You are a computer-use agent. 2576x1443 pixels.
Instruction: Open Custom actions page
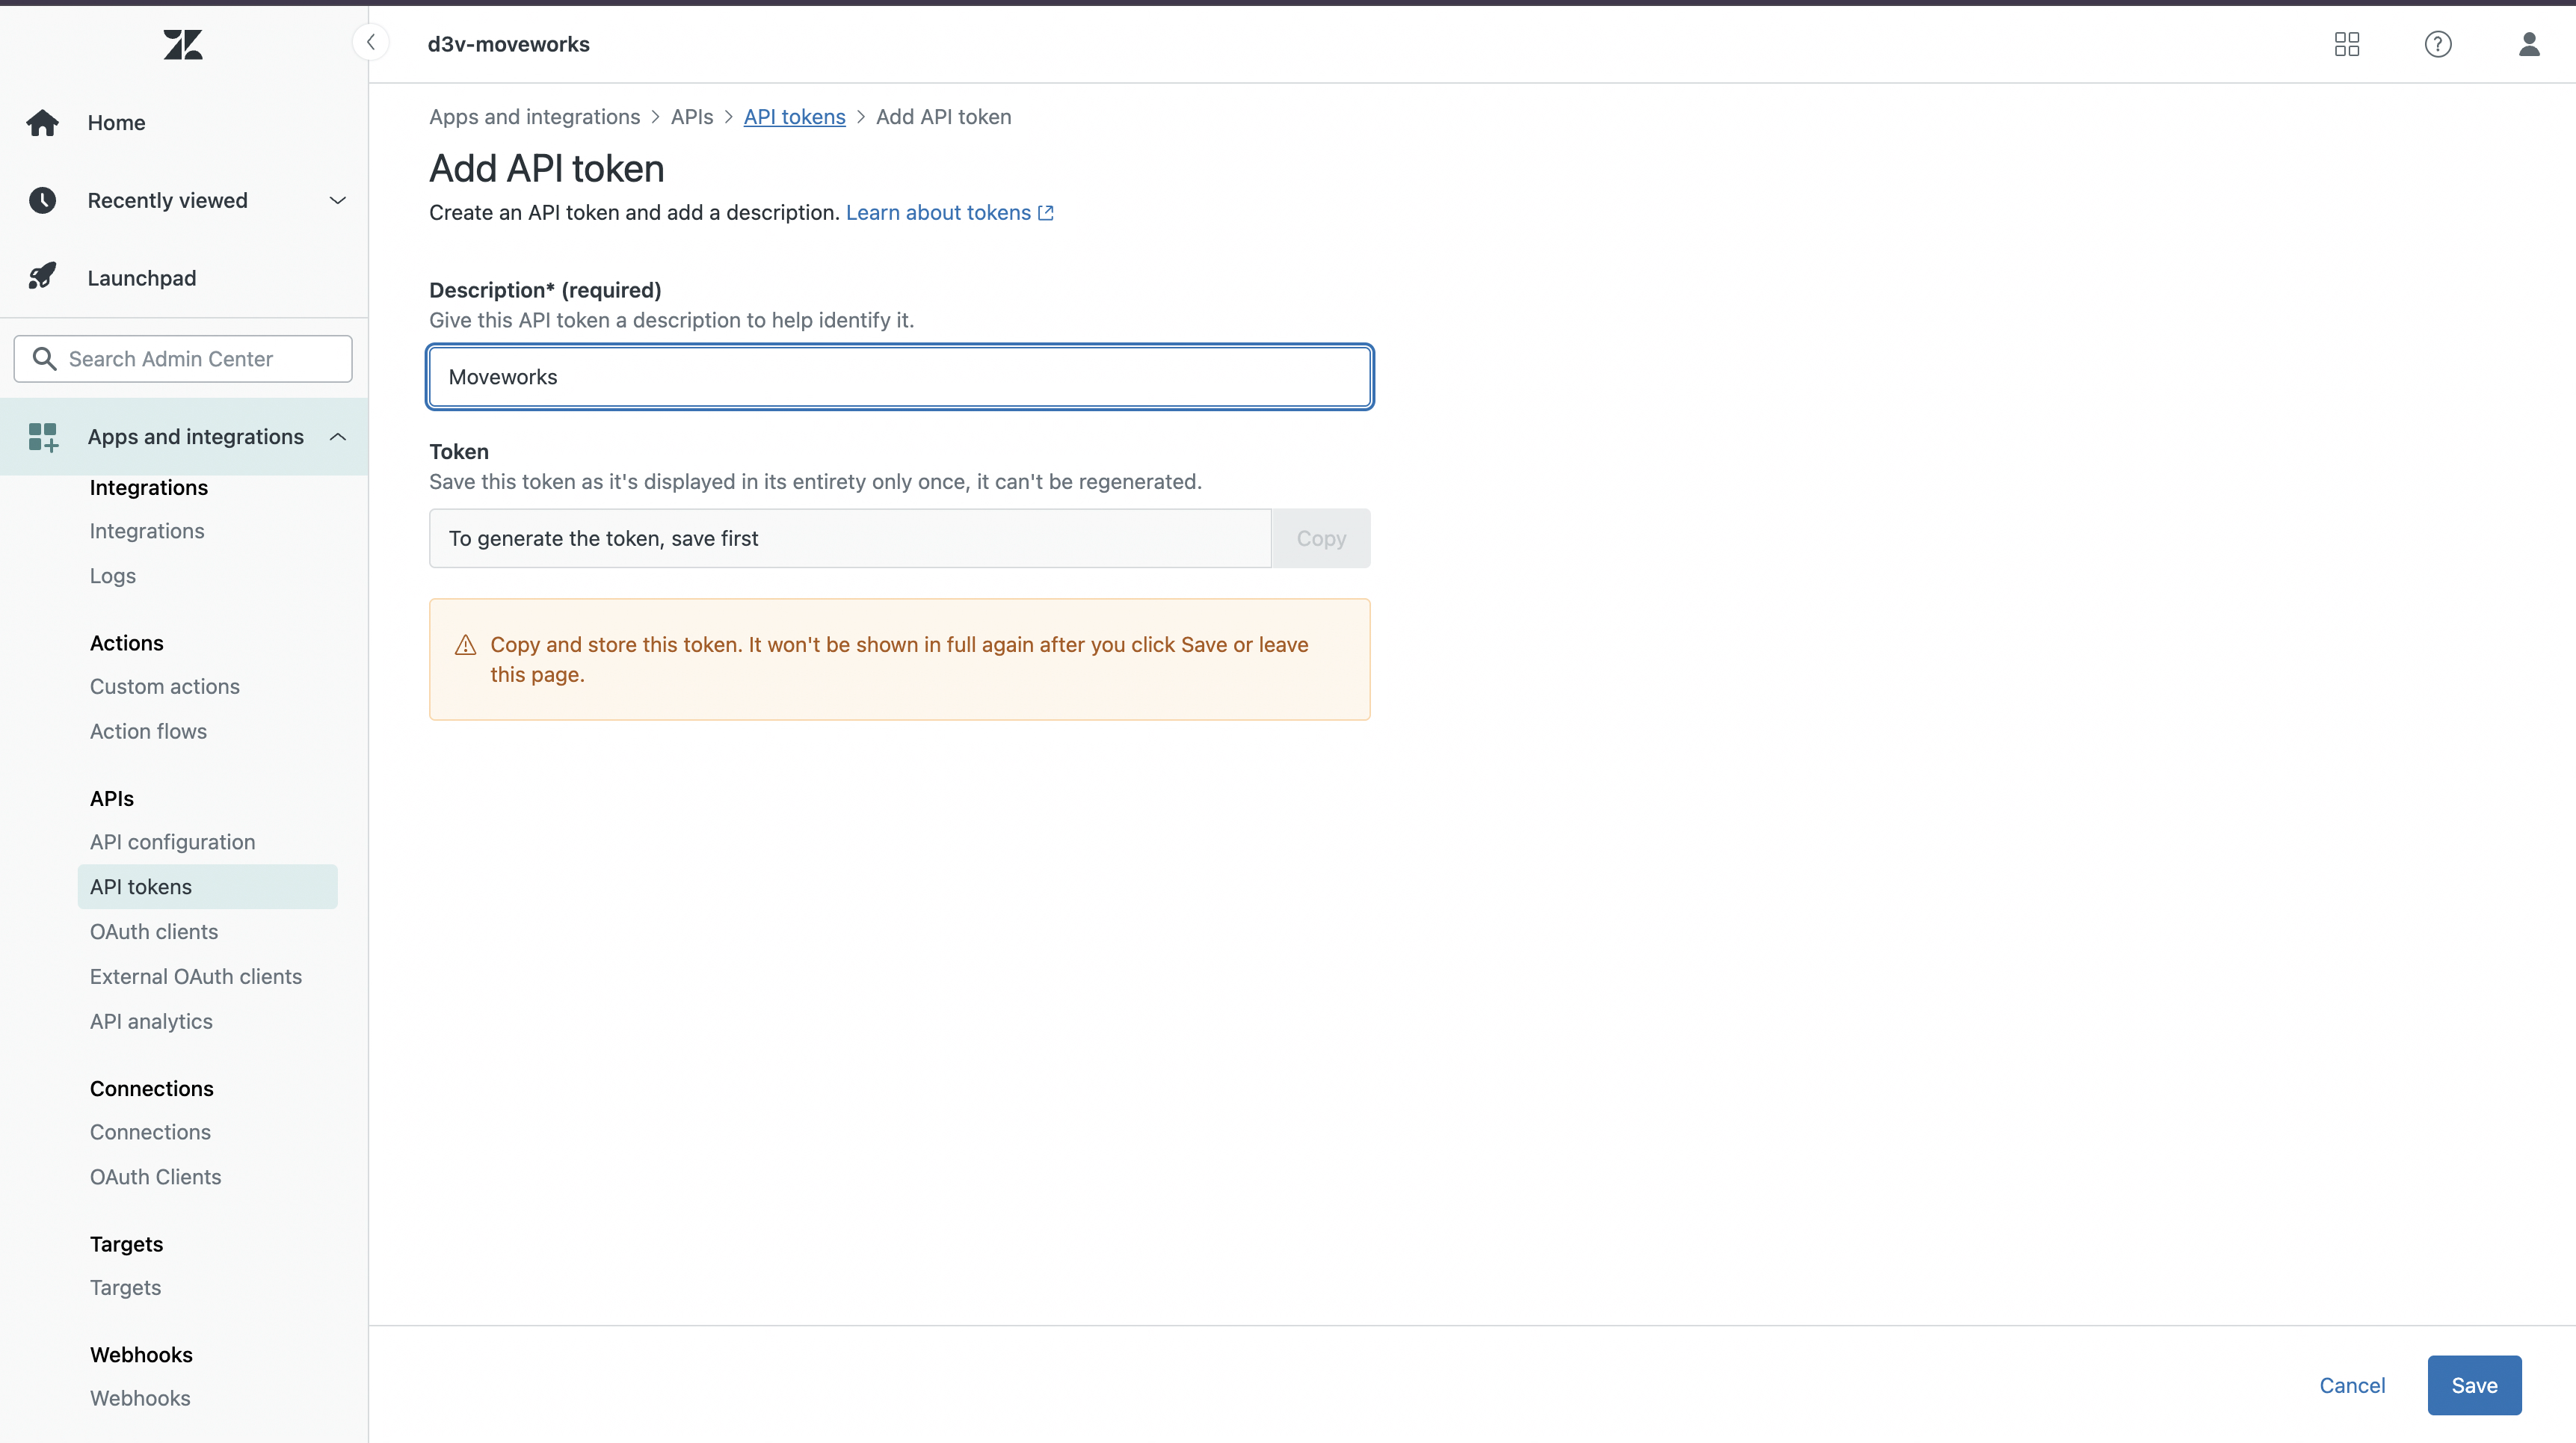(x=165, y=686)
